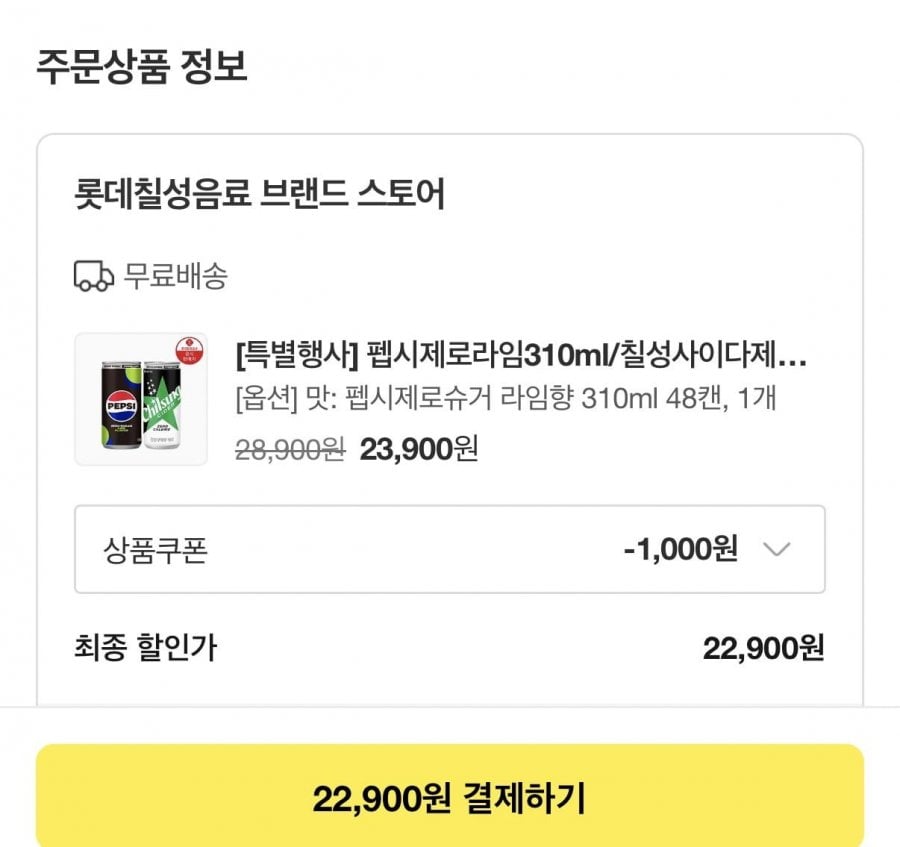
Task: Expand the 상품쿠폰 chevron arrow
Action: (x=776, y=549)
